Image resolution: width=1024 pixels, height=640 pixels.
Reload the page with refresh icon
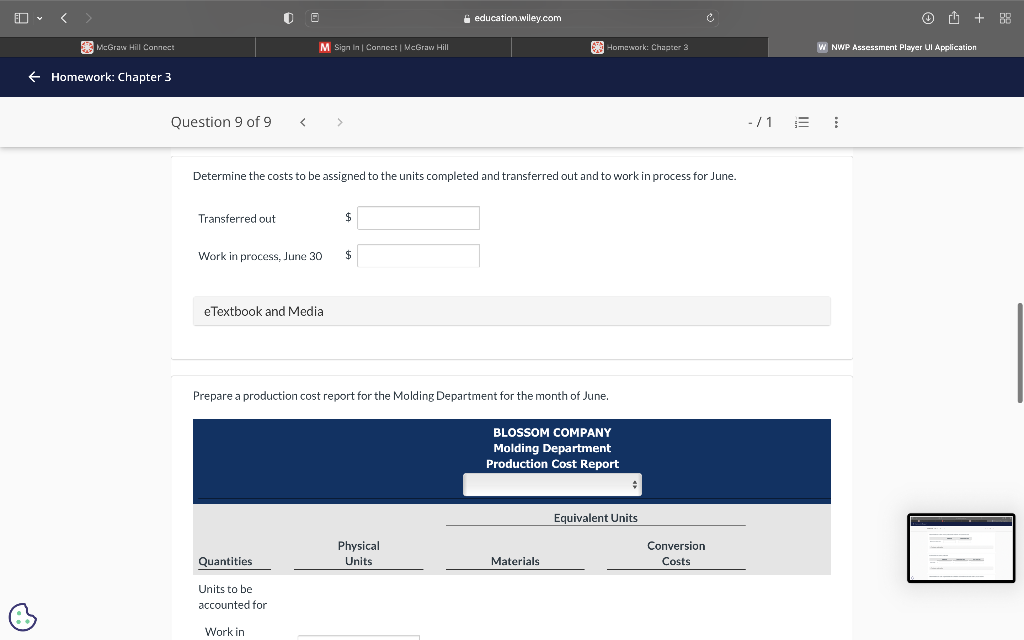[710, 18]
